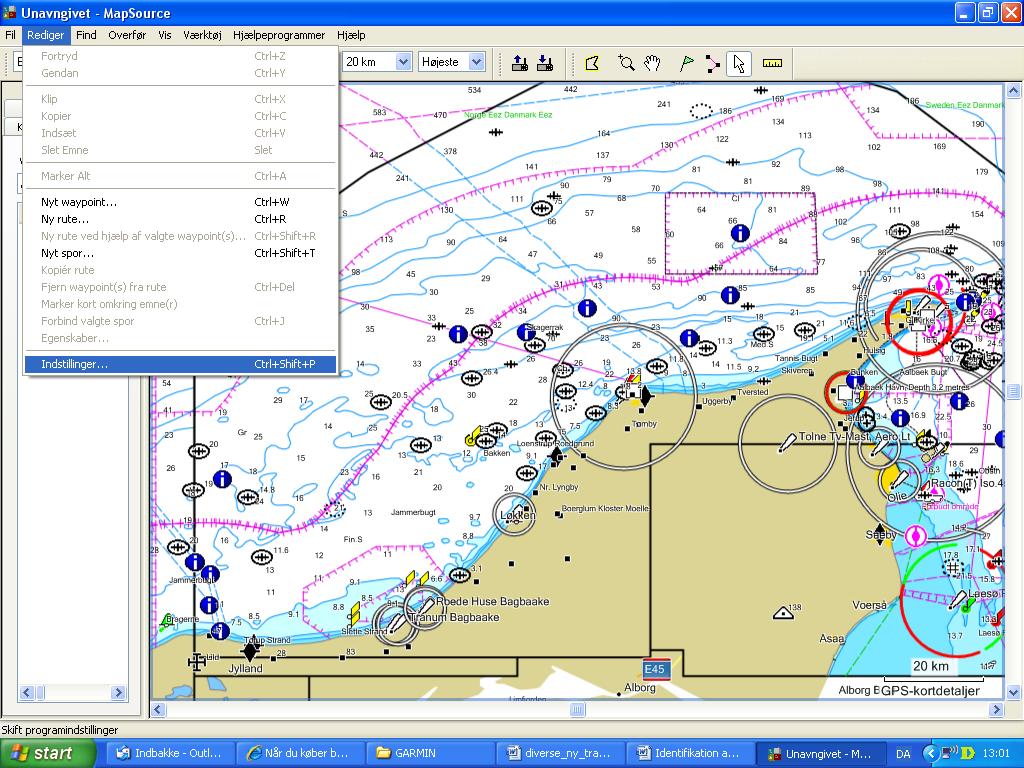The width and height of the screenshot is (1024, 768).
Task: Click the map horizontal scrollbar thumb
Action: tap(577, 709)
